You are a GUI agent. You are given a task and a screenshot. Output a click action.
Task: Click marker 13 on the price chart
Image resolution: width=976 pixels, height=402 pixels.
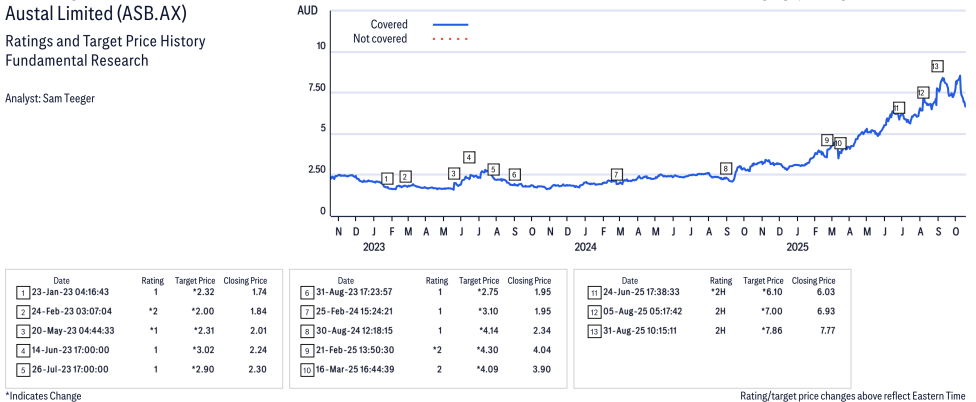936,66
